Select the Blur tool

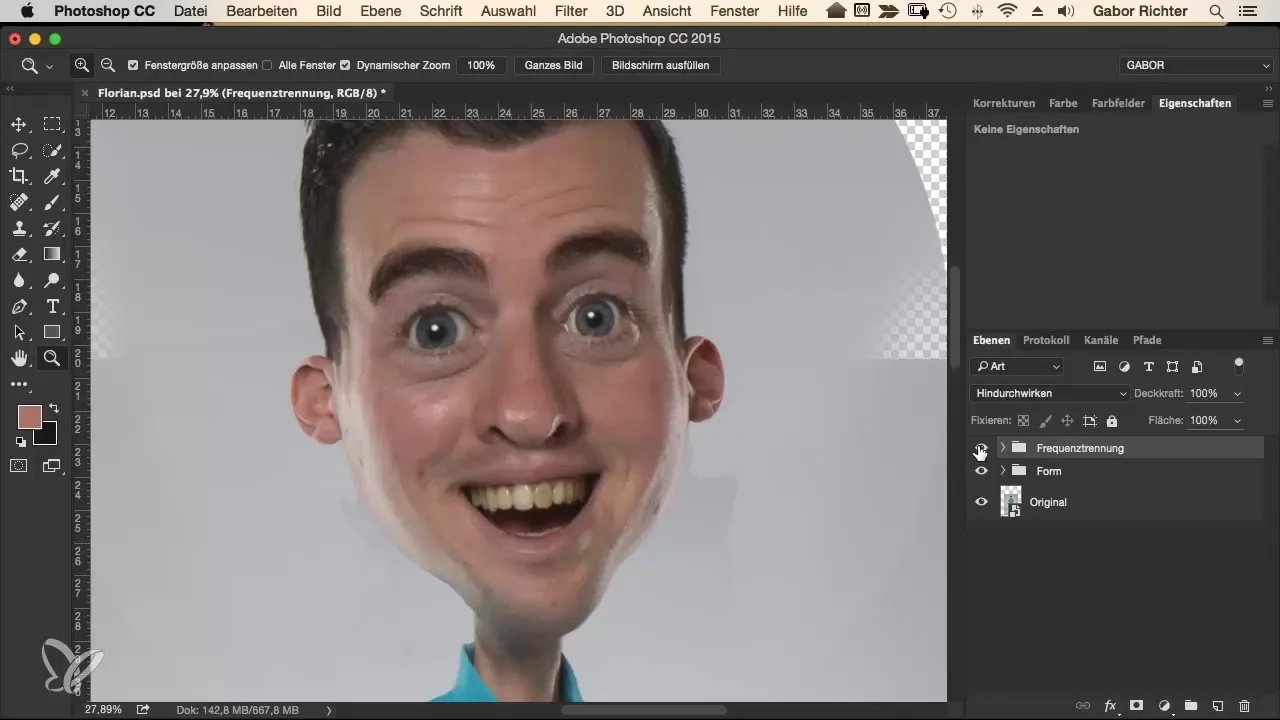[x=18, y=281]
